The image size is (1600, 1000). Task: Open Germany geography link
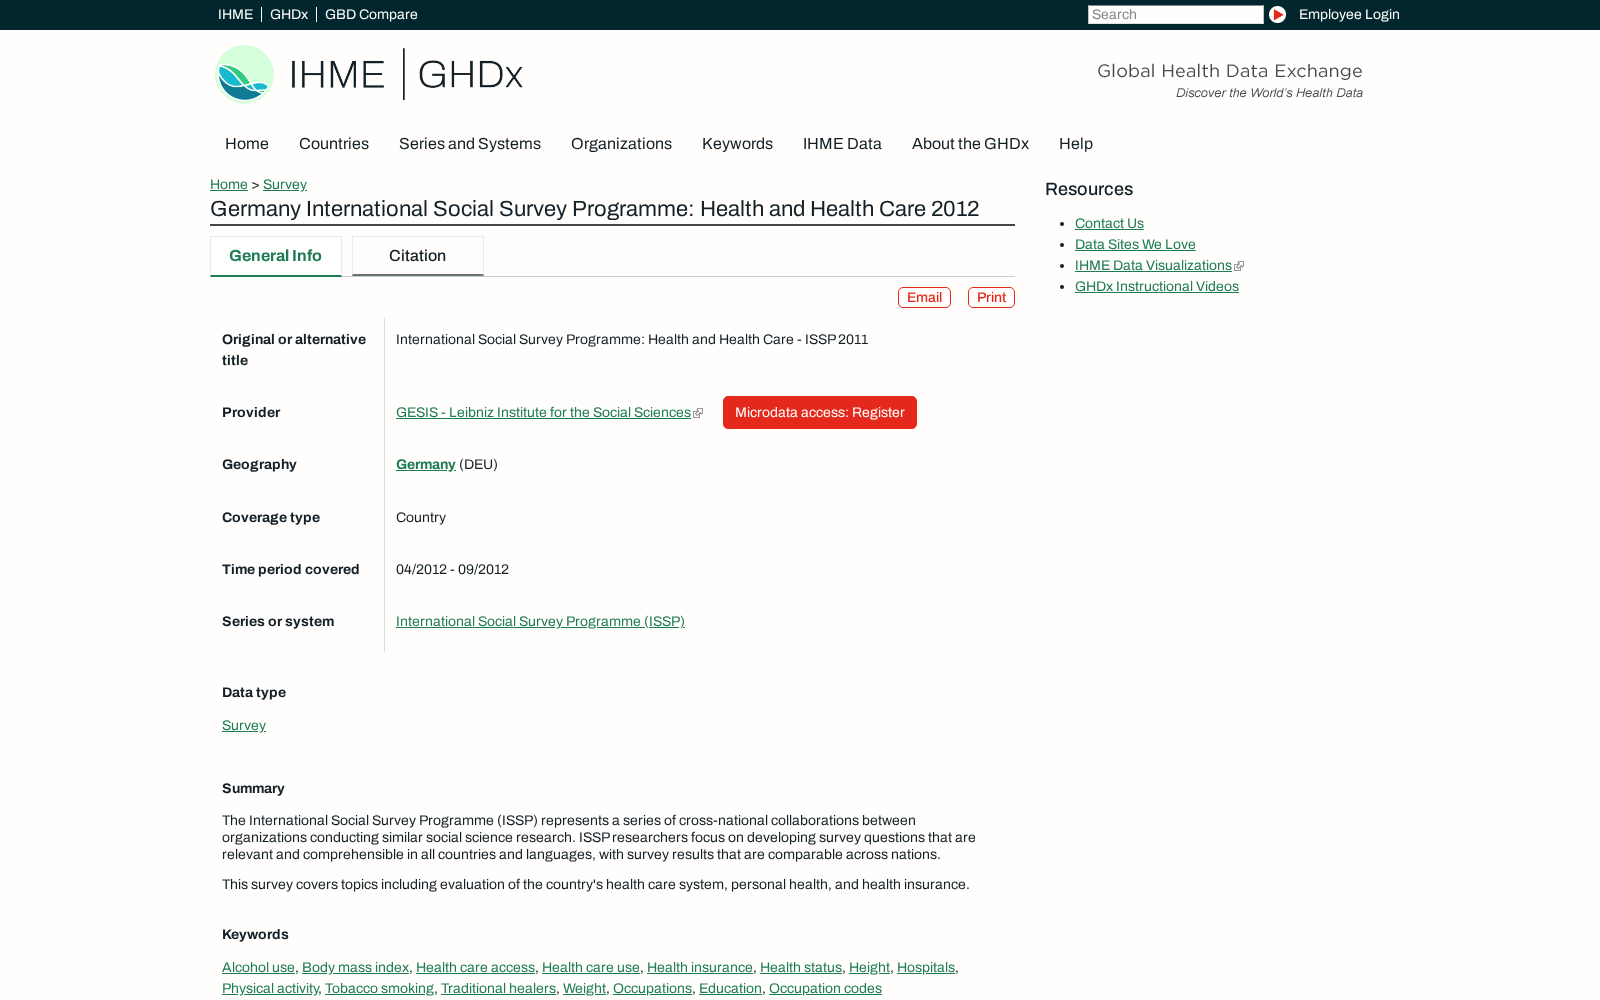[426, 464]
